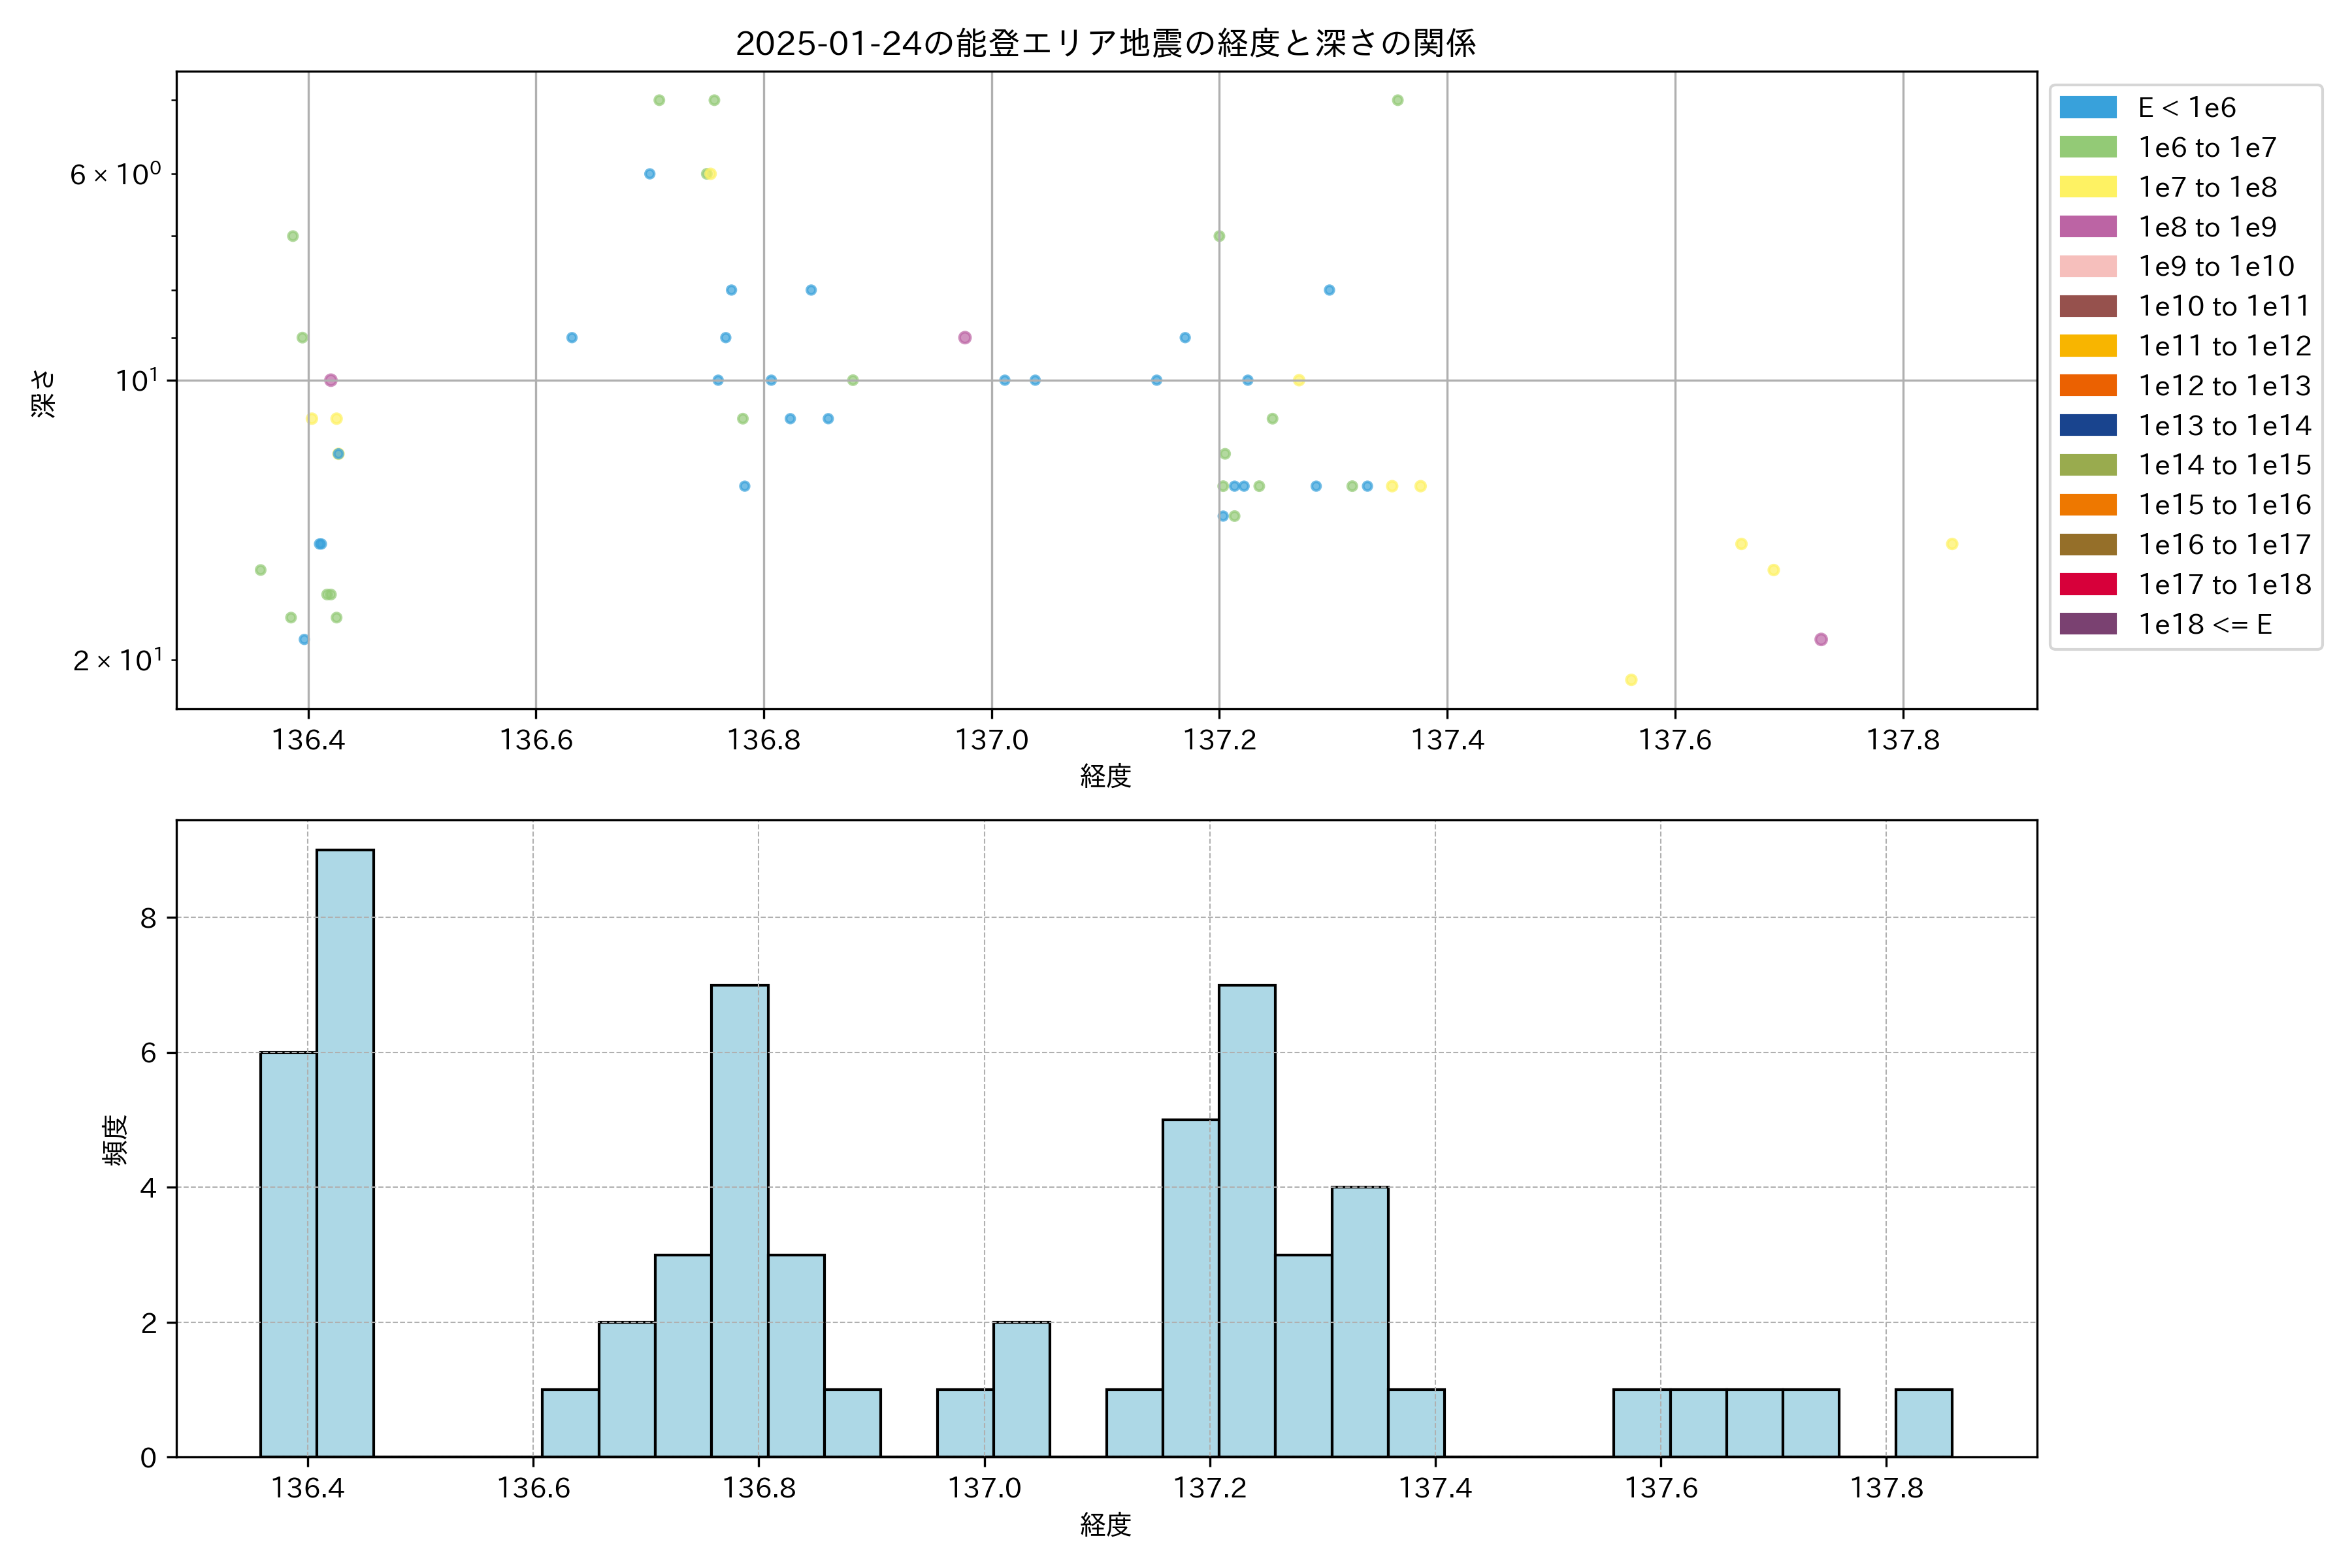Click the chart title text at the top
2352x1568 pixels.
(1105, 43)
